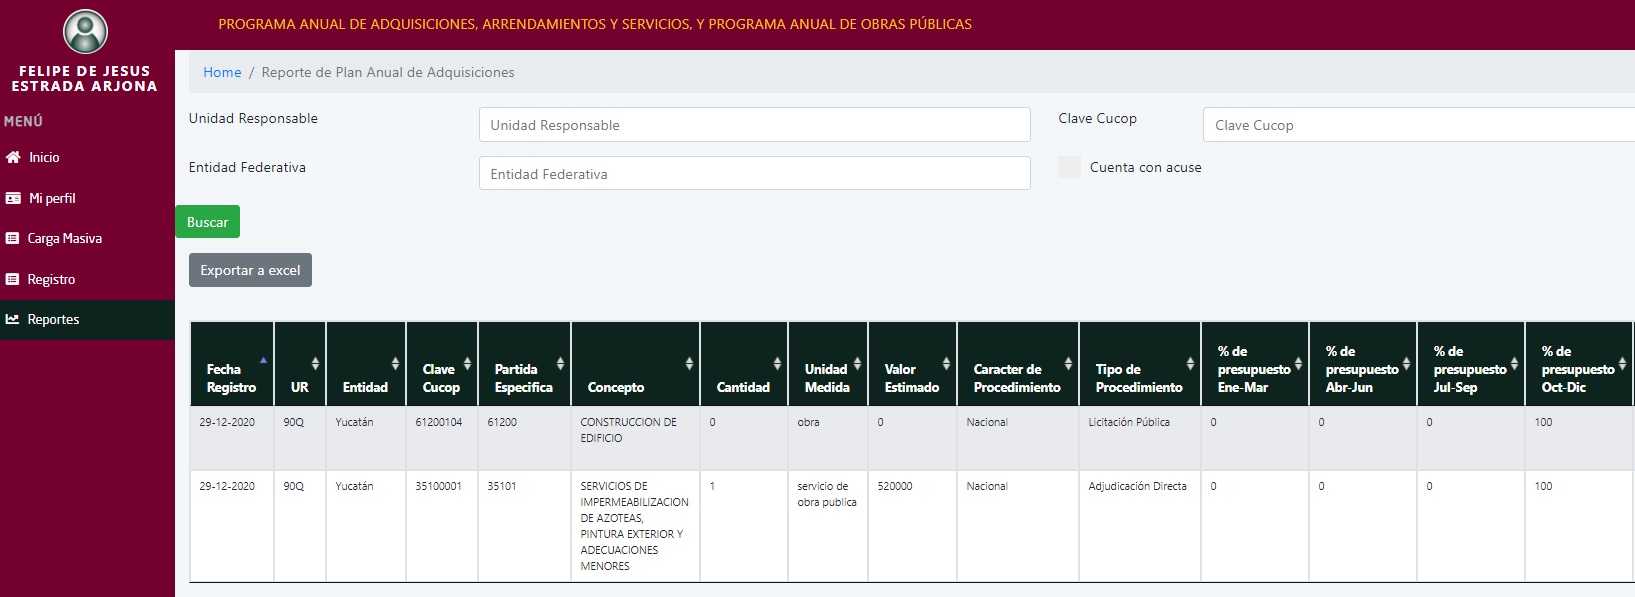This screenshot has width=1635, height=597.
Task: Sort the Unidad Medida column
Action: pos(857,363)
